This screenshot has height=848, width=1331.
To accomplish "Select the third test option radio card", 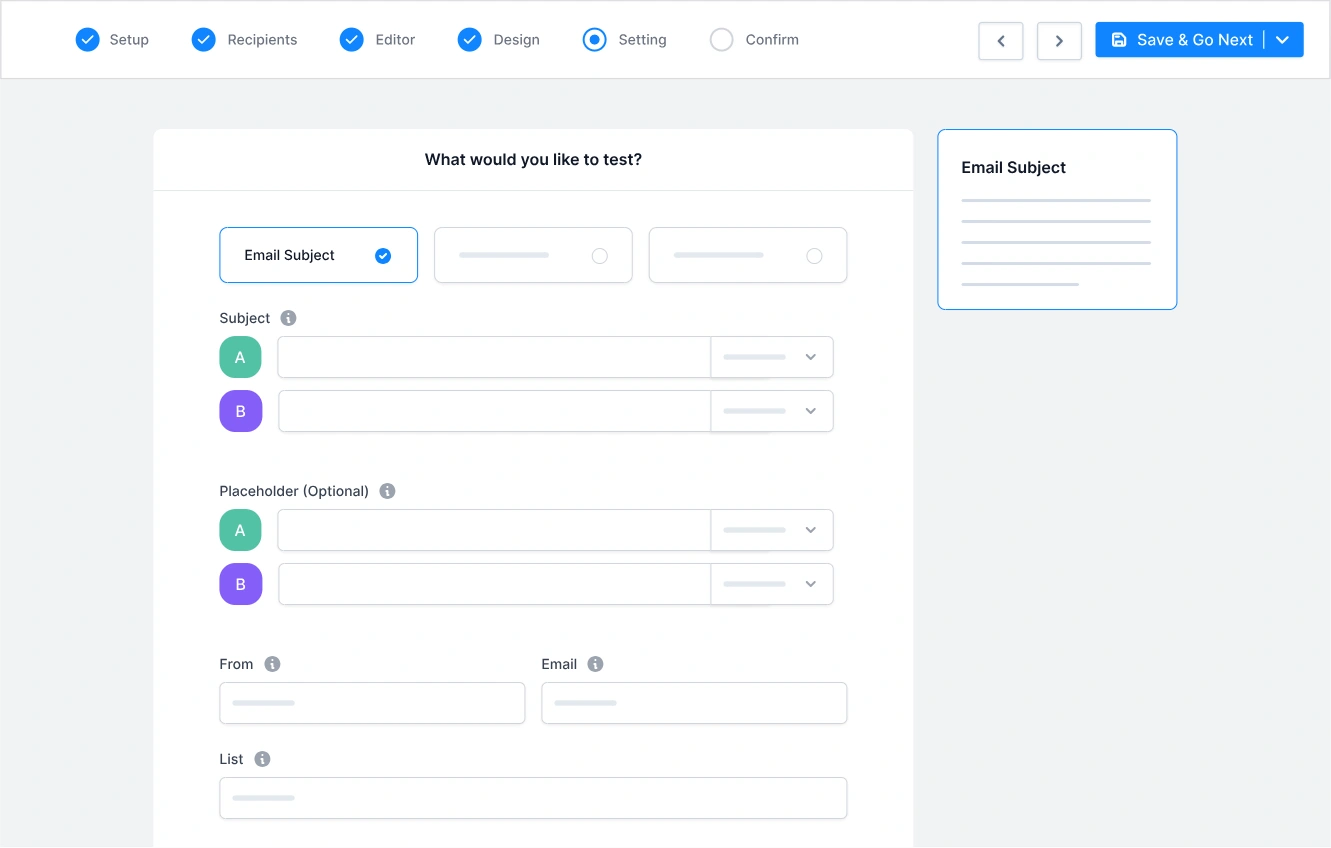I will [747, 255].
